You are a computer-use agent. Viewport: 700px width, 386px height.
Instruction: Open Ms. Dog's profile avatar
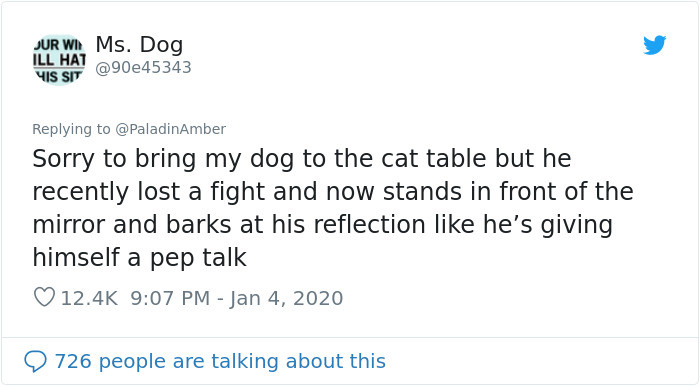pyautogui.click(x=59, y=60)
